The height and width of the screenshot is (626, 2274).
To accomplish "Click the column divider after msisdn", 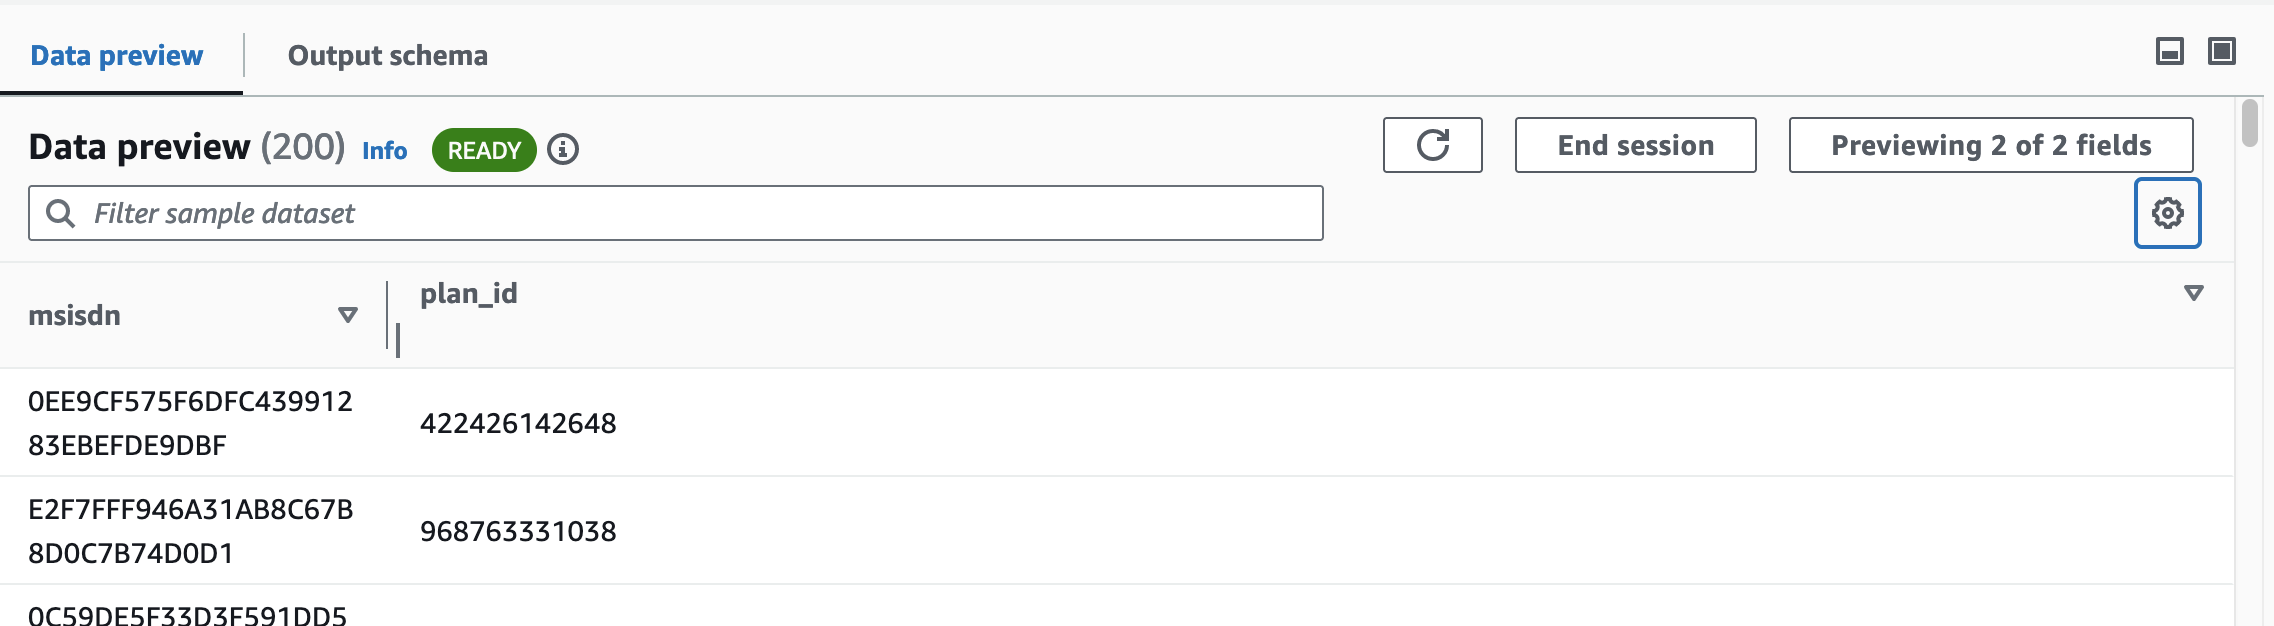I will [x=388, y=315].
